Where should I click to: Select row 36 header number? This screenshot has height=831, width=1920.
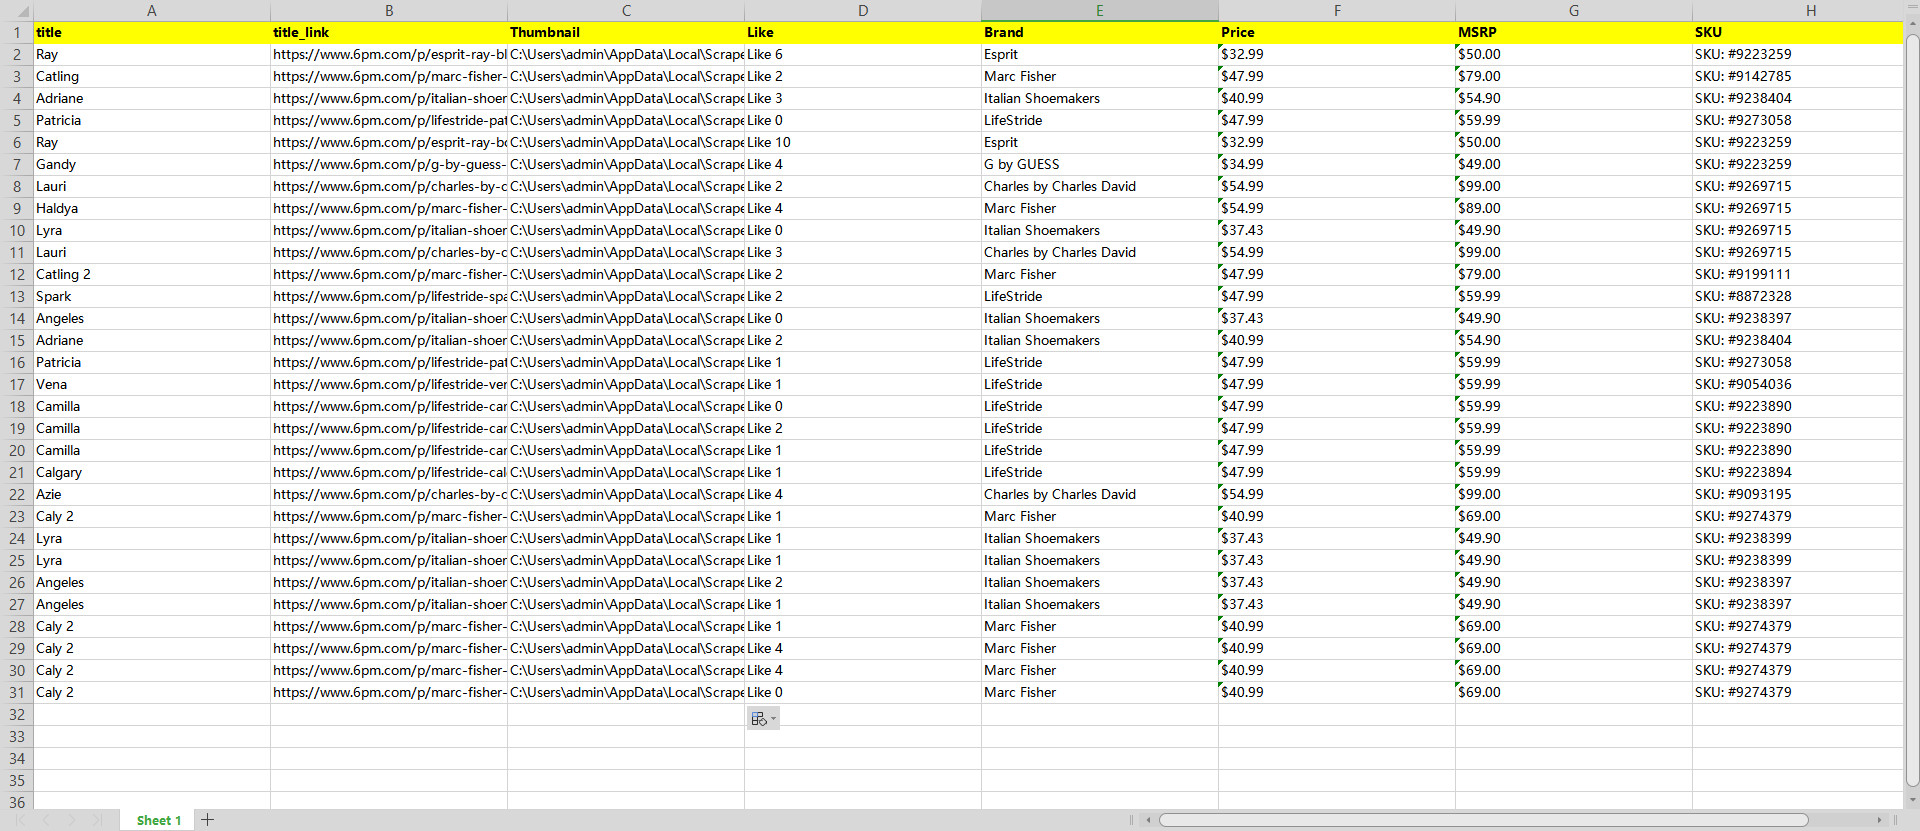click(17, 802)
